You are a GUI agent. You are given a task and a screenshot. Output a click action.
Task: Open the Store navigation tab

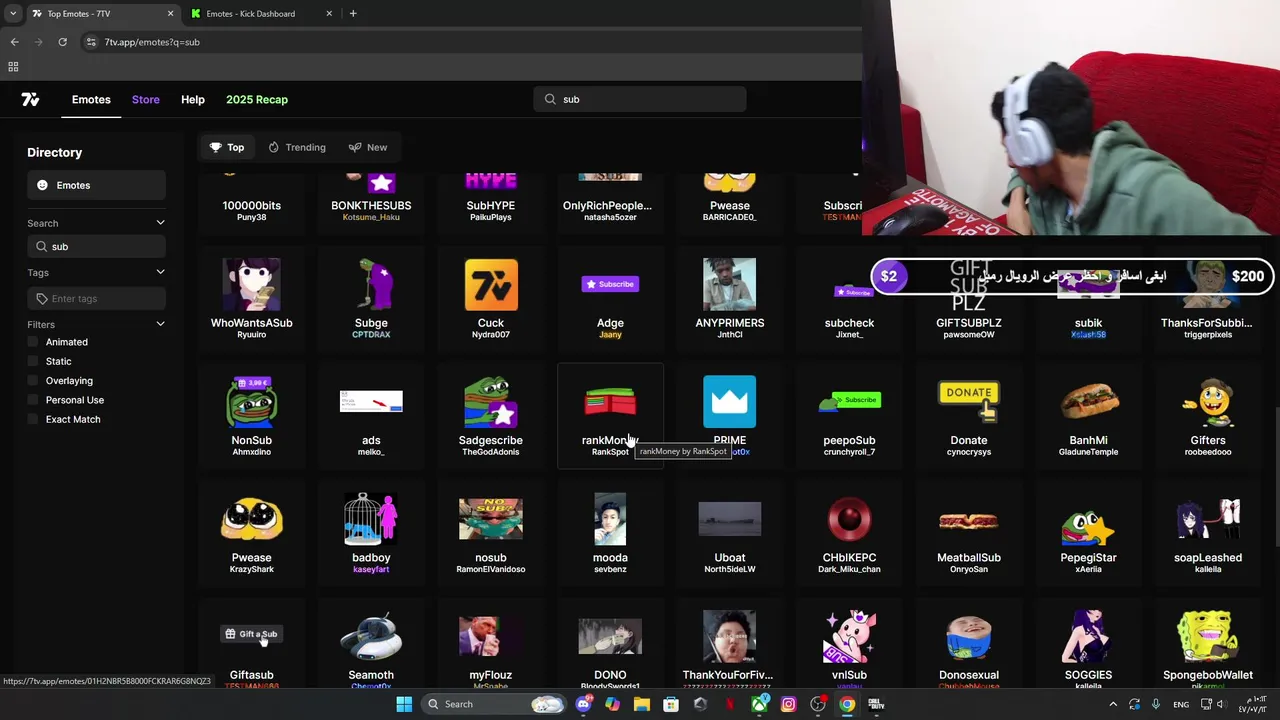(146, 99)
